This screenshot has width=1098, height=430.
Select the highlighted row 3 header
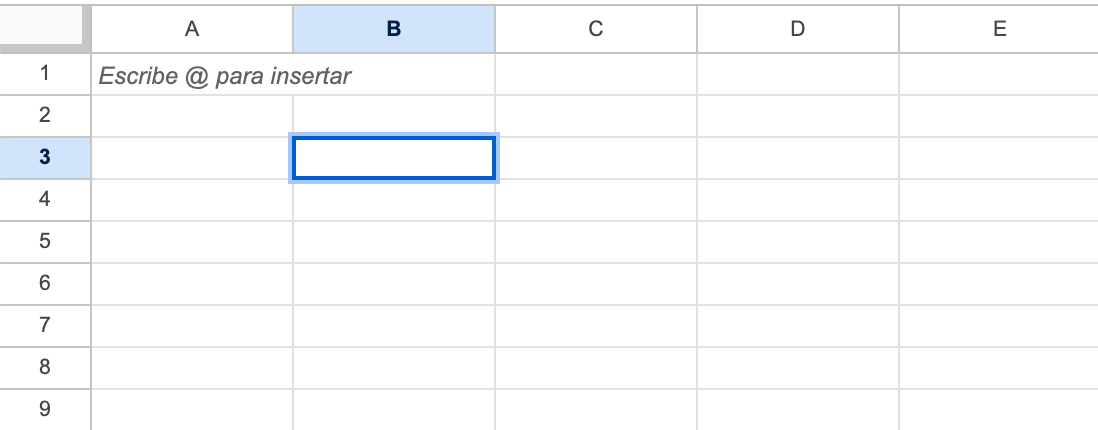click(x=45, y=158)
